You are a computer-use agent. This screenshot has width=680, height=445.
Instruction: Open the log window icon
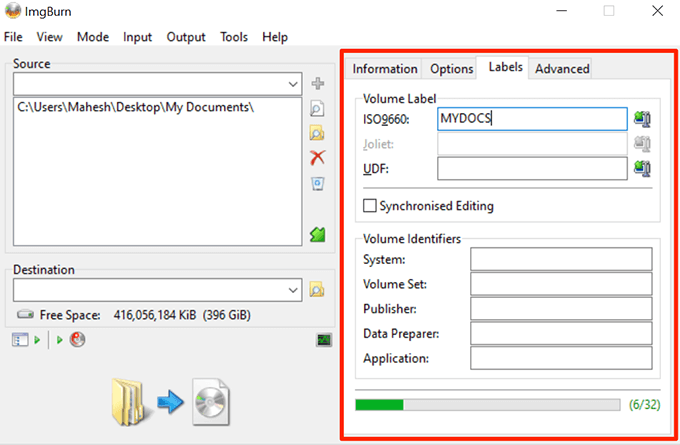pos(324,340)
